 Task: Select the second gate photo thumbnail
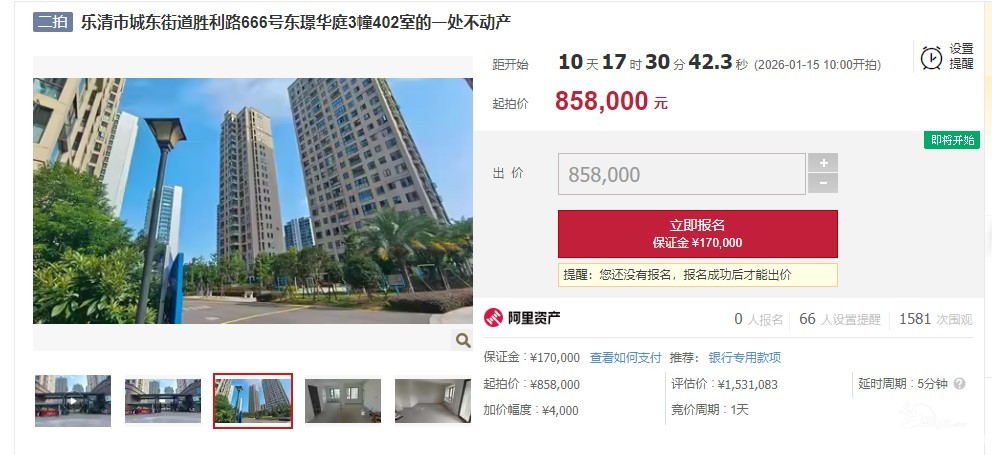(163, 401)
